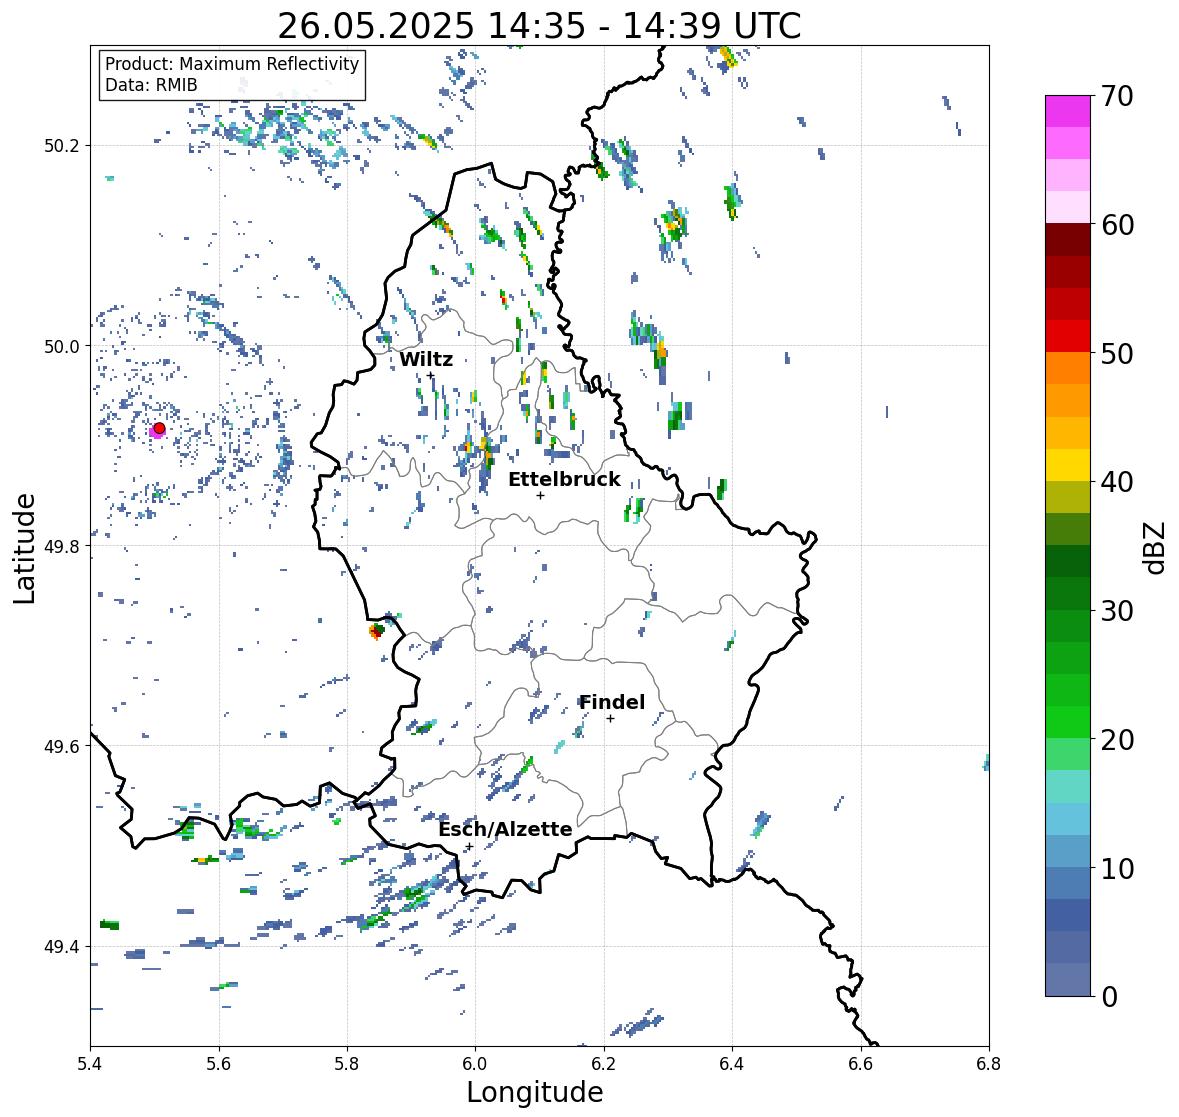Click the latitude tick label 49.4
The width and height of the screenshot is (1179, 1117).
(62, 947)
